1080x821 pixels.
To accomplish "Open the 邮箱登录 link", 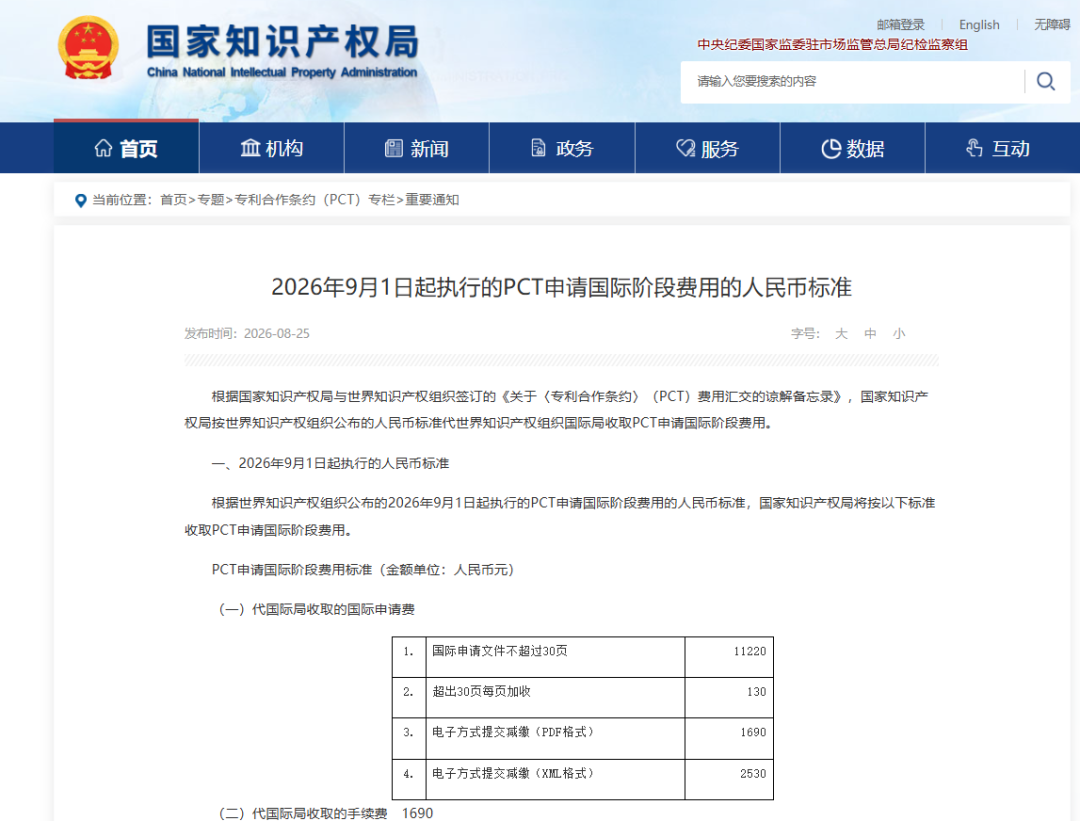I will pyautogui.click(x=901, y=25).
